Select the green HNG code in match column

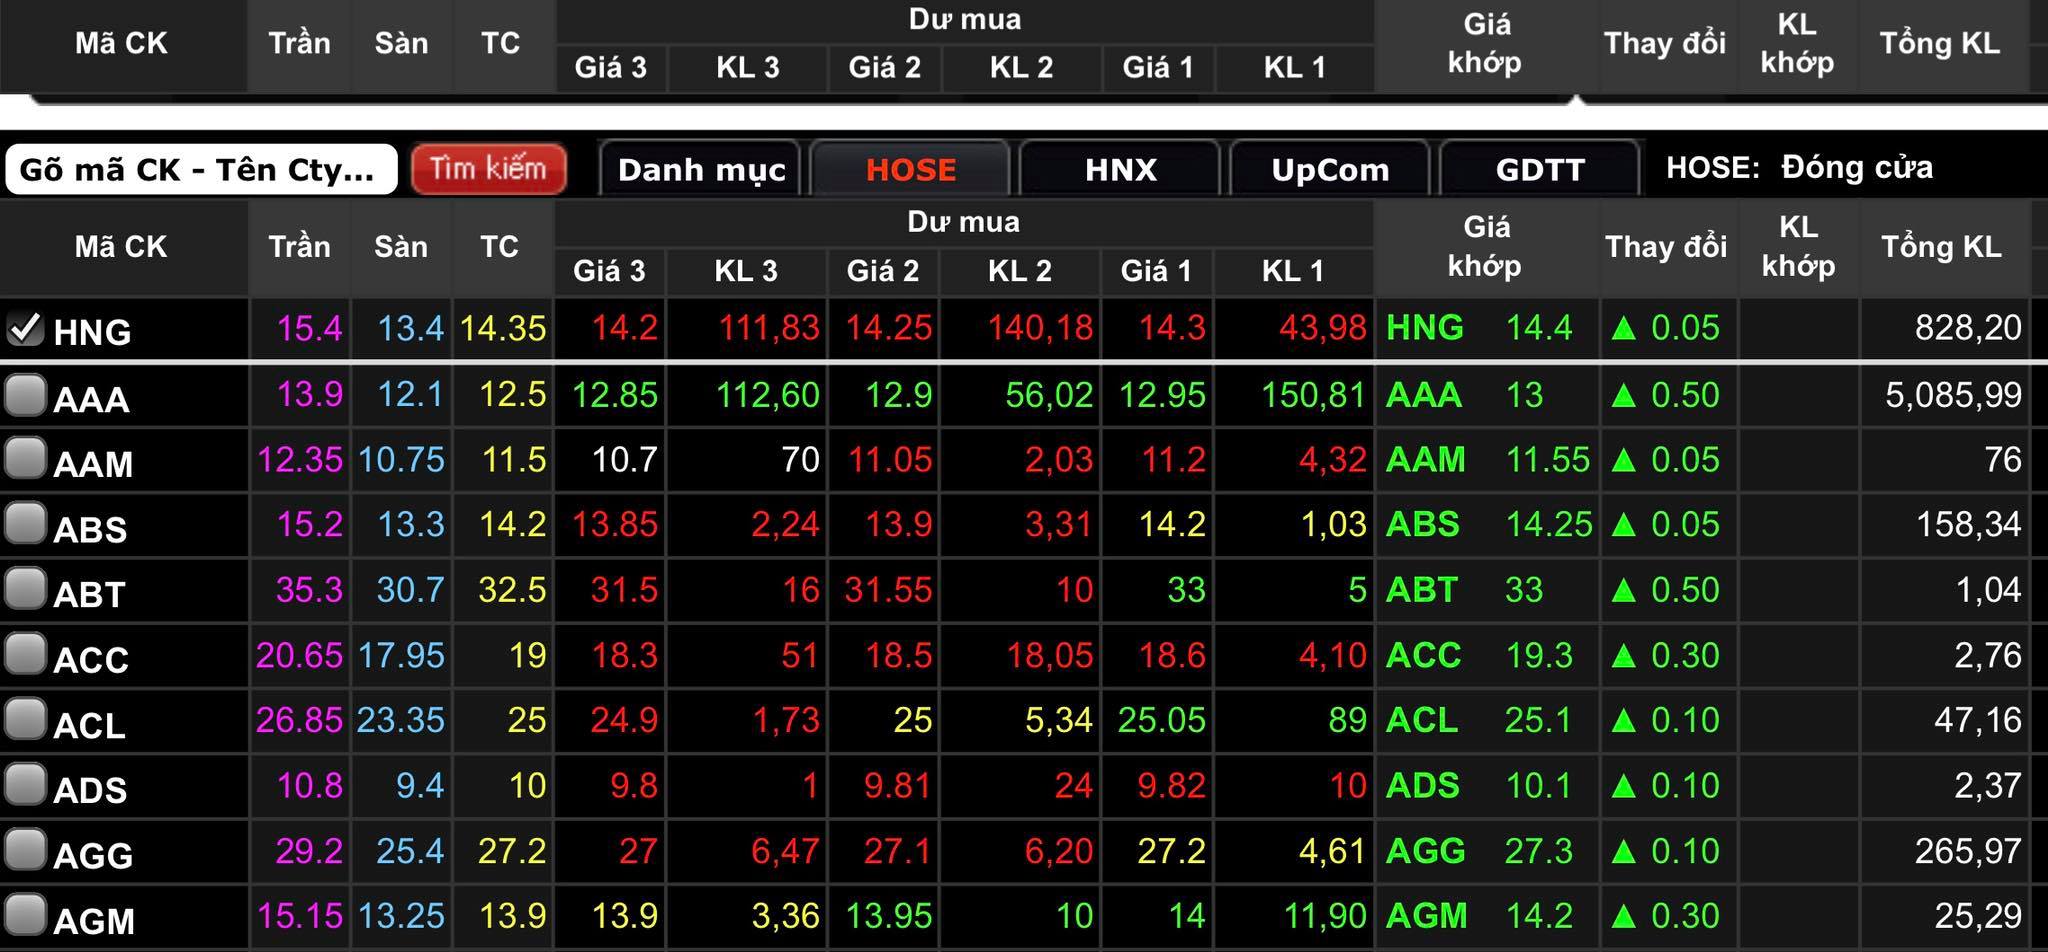point(1424,327)
